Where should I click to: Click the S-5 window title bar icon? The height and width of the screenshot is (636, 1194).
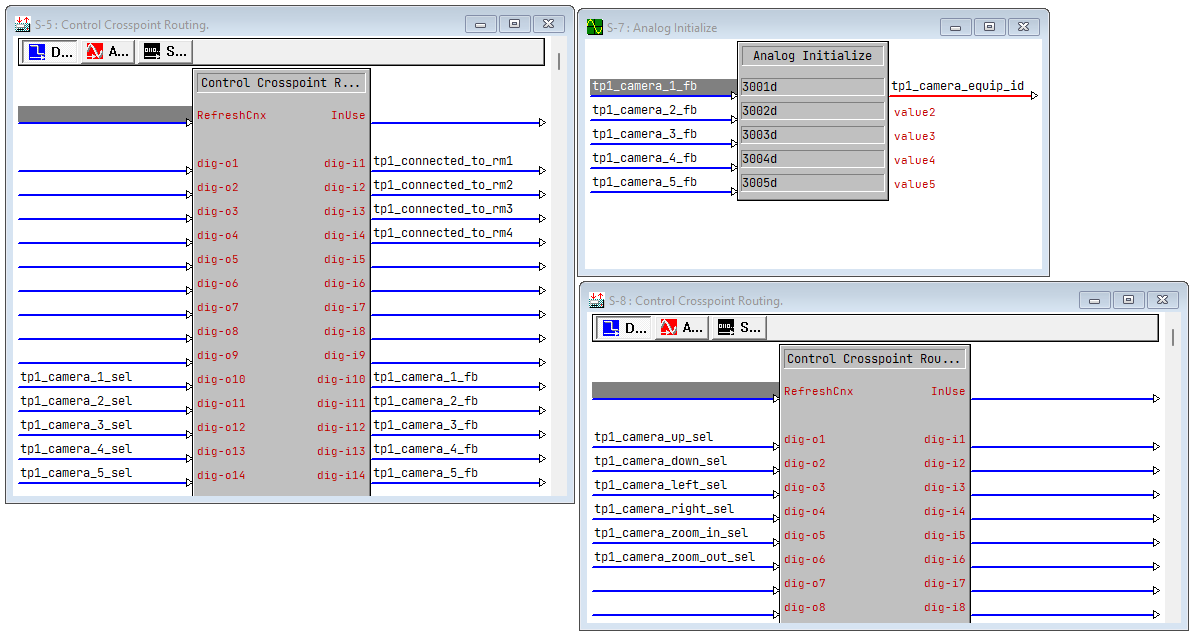click(22, 24)
